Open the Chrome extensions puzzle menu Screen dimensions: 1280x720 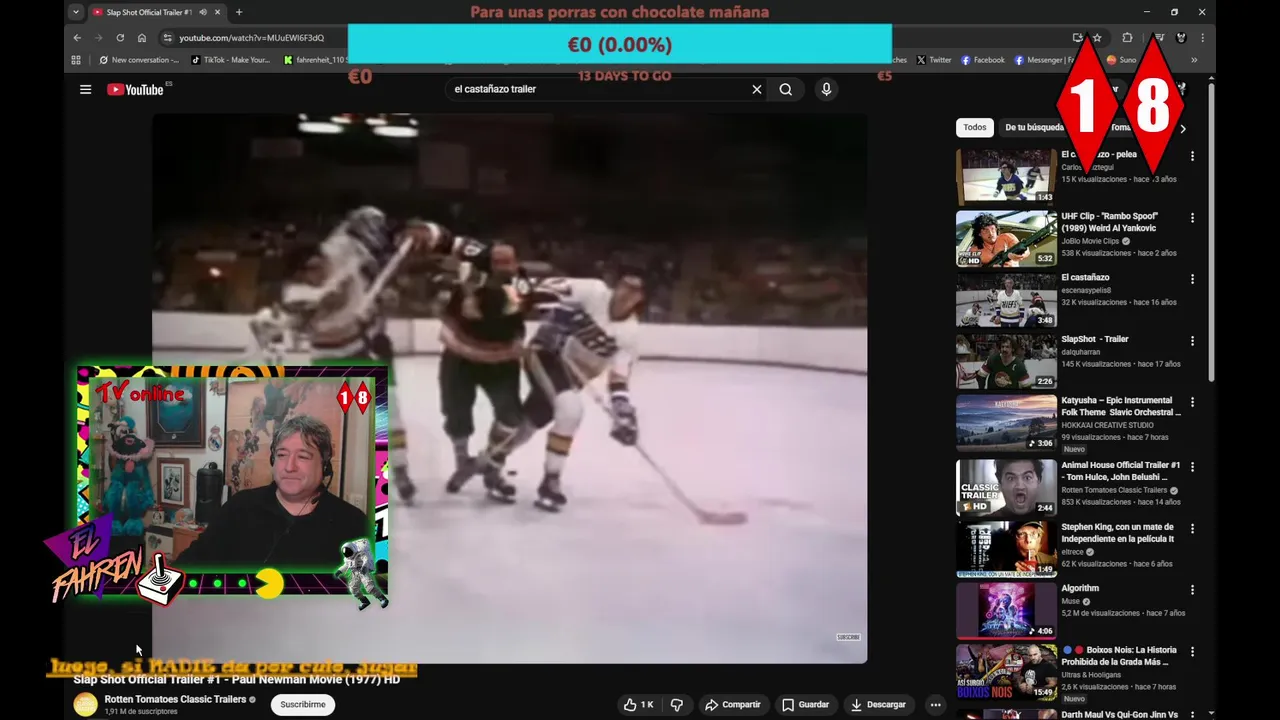[1127, 38]
